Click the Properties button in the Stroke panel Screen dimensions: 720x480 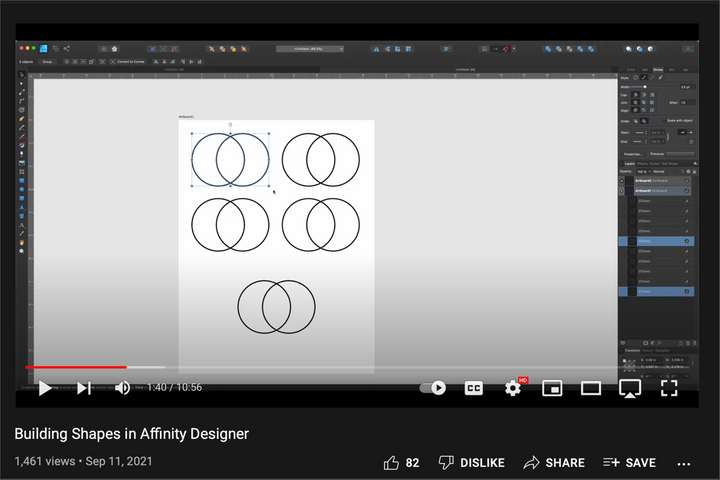tap(633, 154)
